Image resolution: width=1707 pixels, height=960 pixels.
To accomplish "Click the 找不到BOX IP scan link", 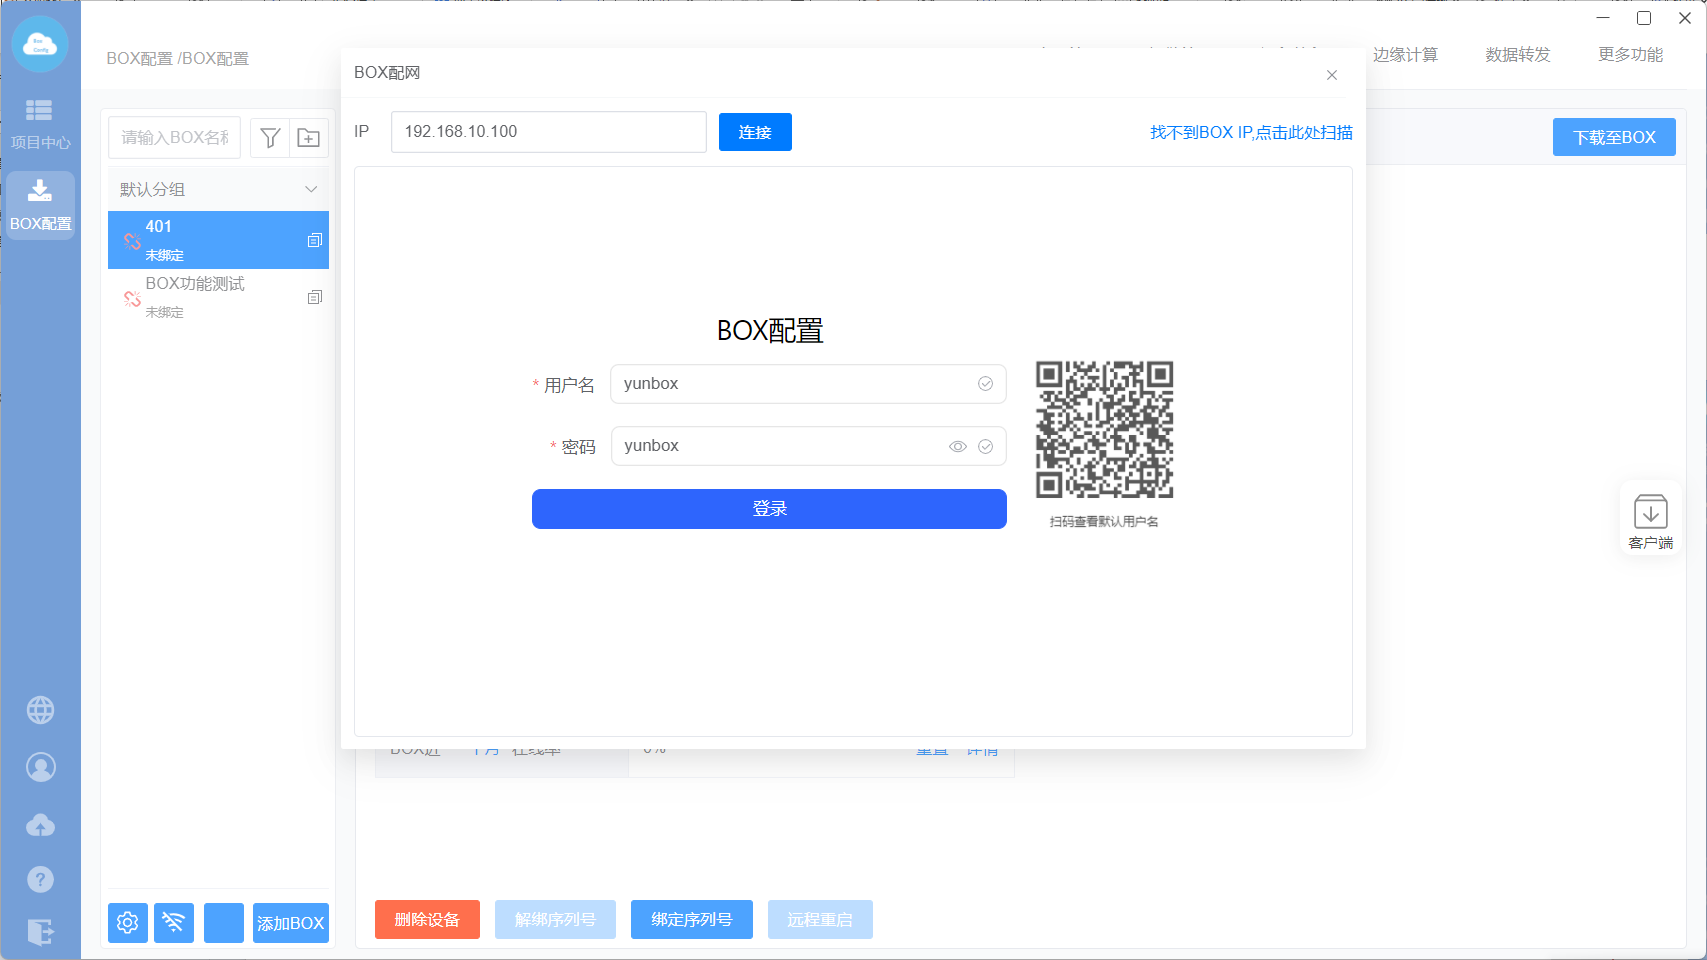I will tap(1250, 132).
